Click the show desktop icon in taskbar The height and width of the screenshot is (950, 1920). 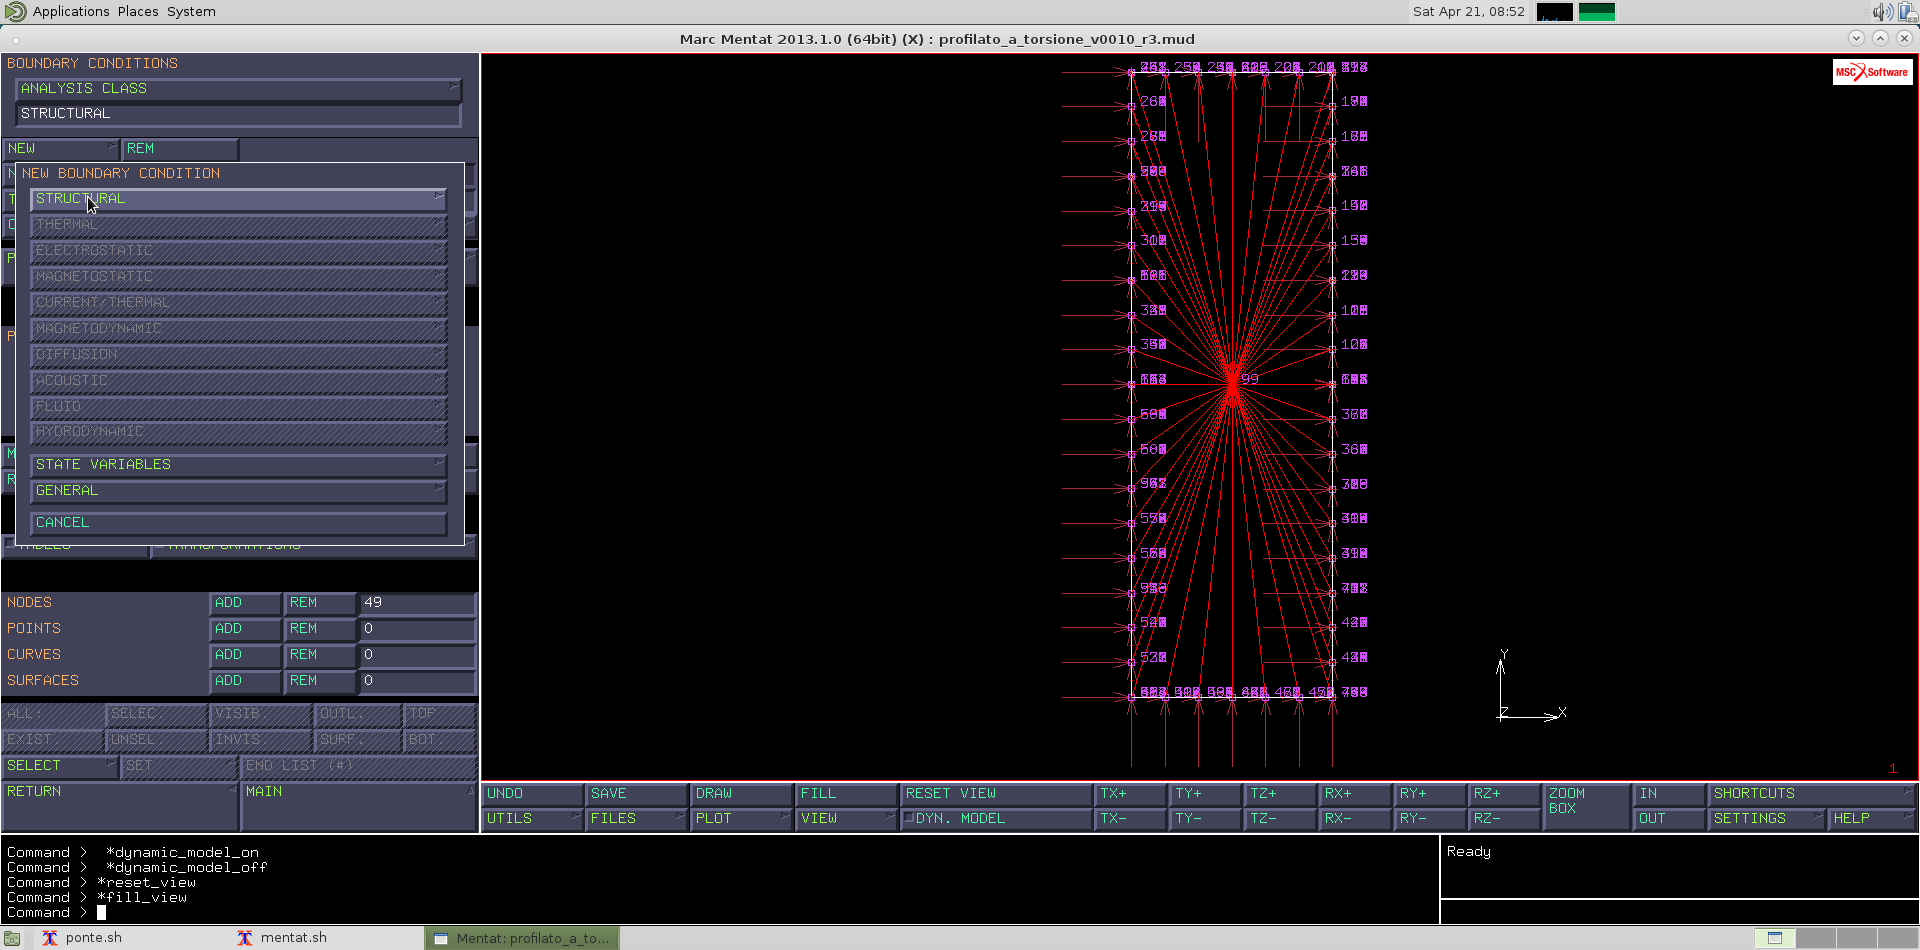[x=12, y=938]
